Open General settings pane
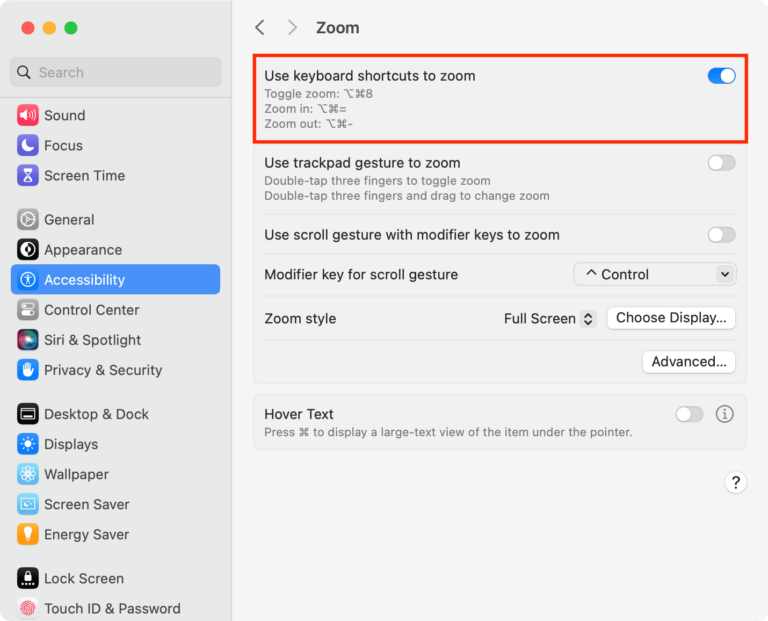Image resolution: width=768 pixels, height=621 pixels. click(69, 219)
